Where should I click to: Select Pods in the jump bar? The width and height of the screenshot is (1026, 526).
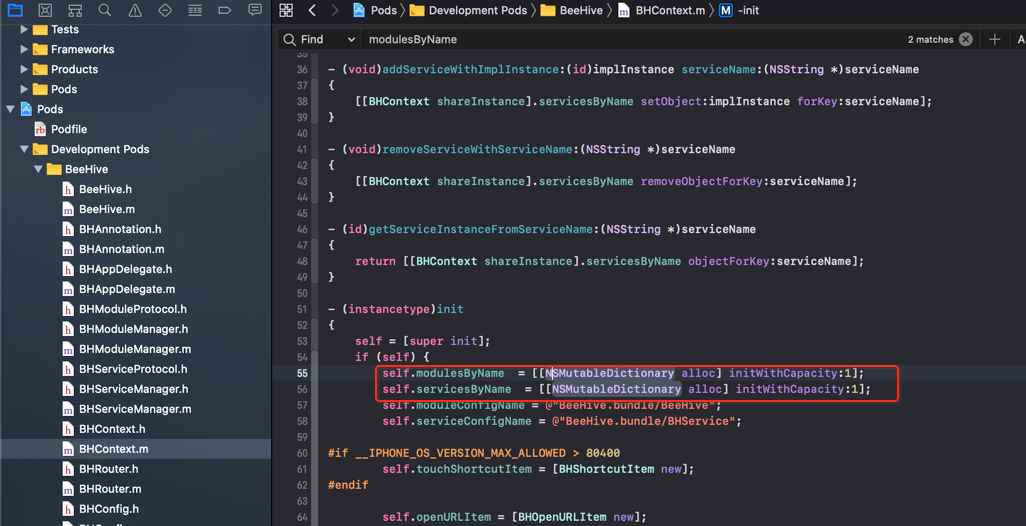click(375, 10)
